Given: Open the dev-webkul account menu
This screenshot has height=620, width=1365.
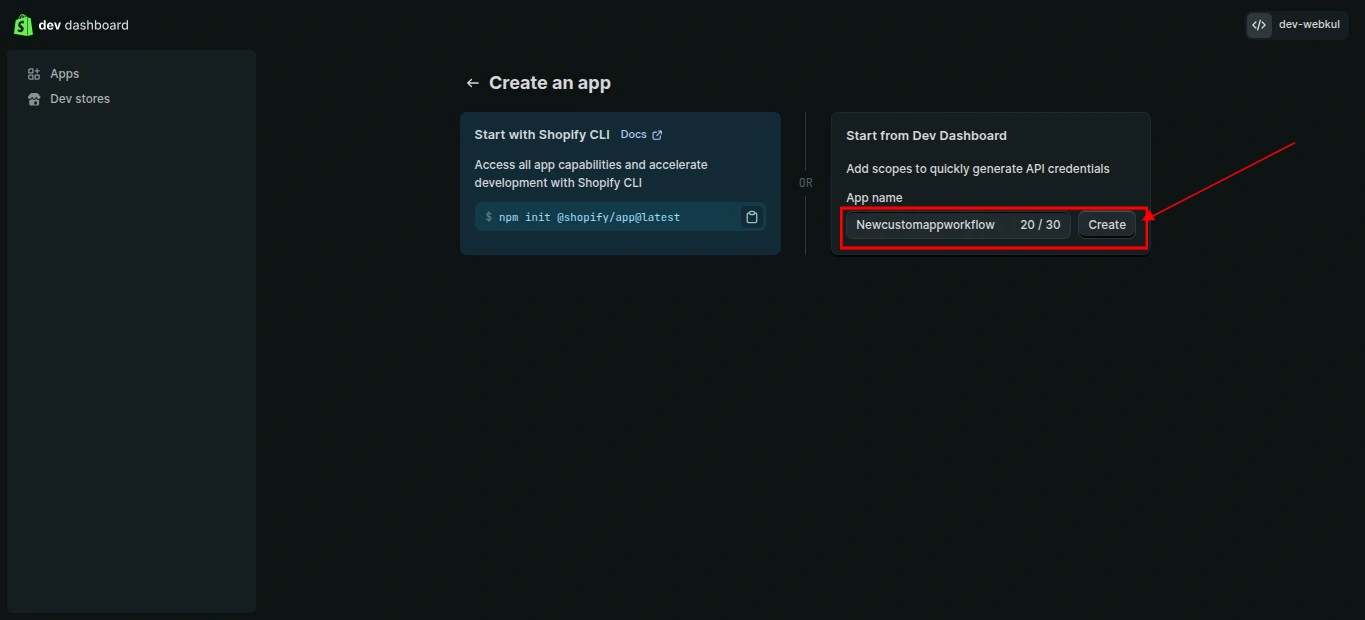Looking at the screenshot, I should point(1297,25).
